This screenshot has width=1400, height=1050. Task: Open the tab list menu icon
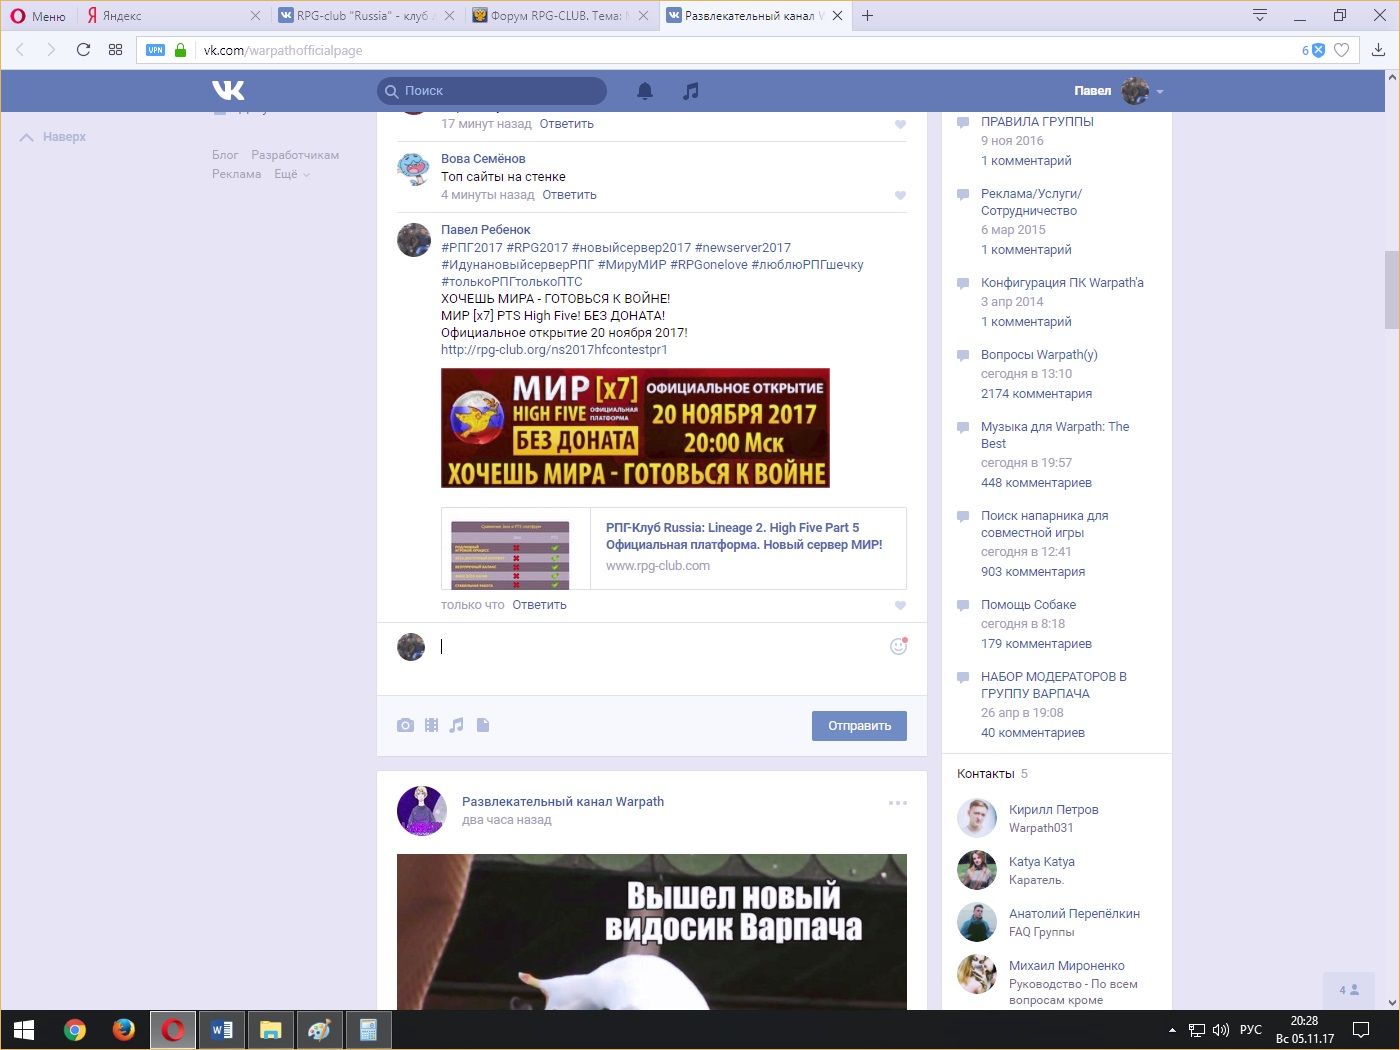(1260, 15)
